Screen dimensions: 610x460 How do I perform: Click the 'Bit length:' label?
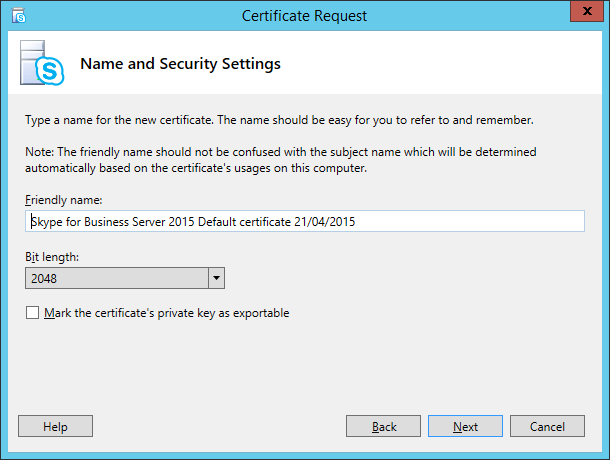point(52,257)
